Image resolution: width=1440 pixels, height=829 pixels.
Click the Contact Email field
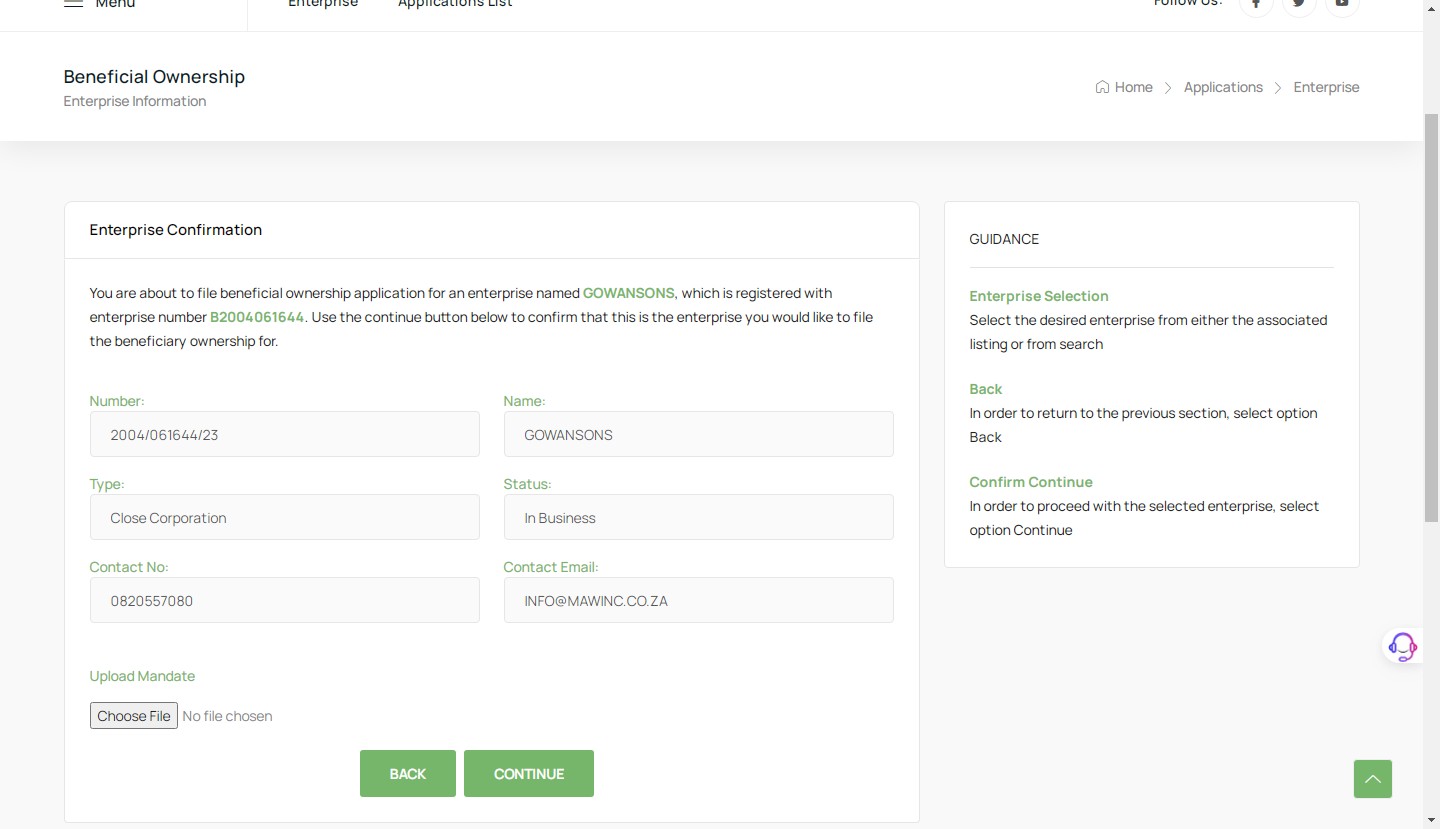[x=698, y=601]
